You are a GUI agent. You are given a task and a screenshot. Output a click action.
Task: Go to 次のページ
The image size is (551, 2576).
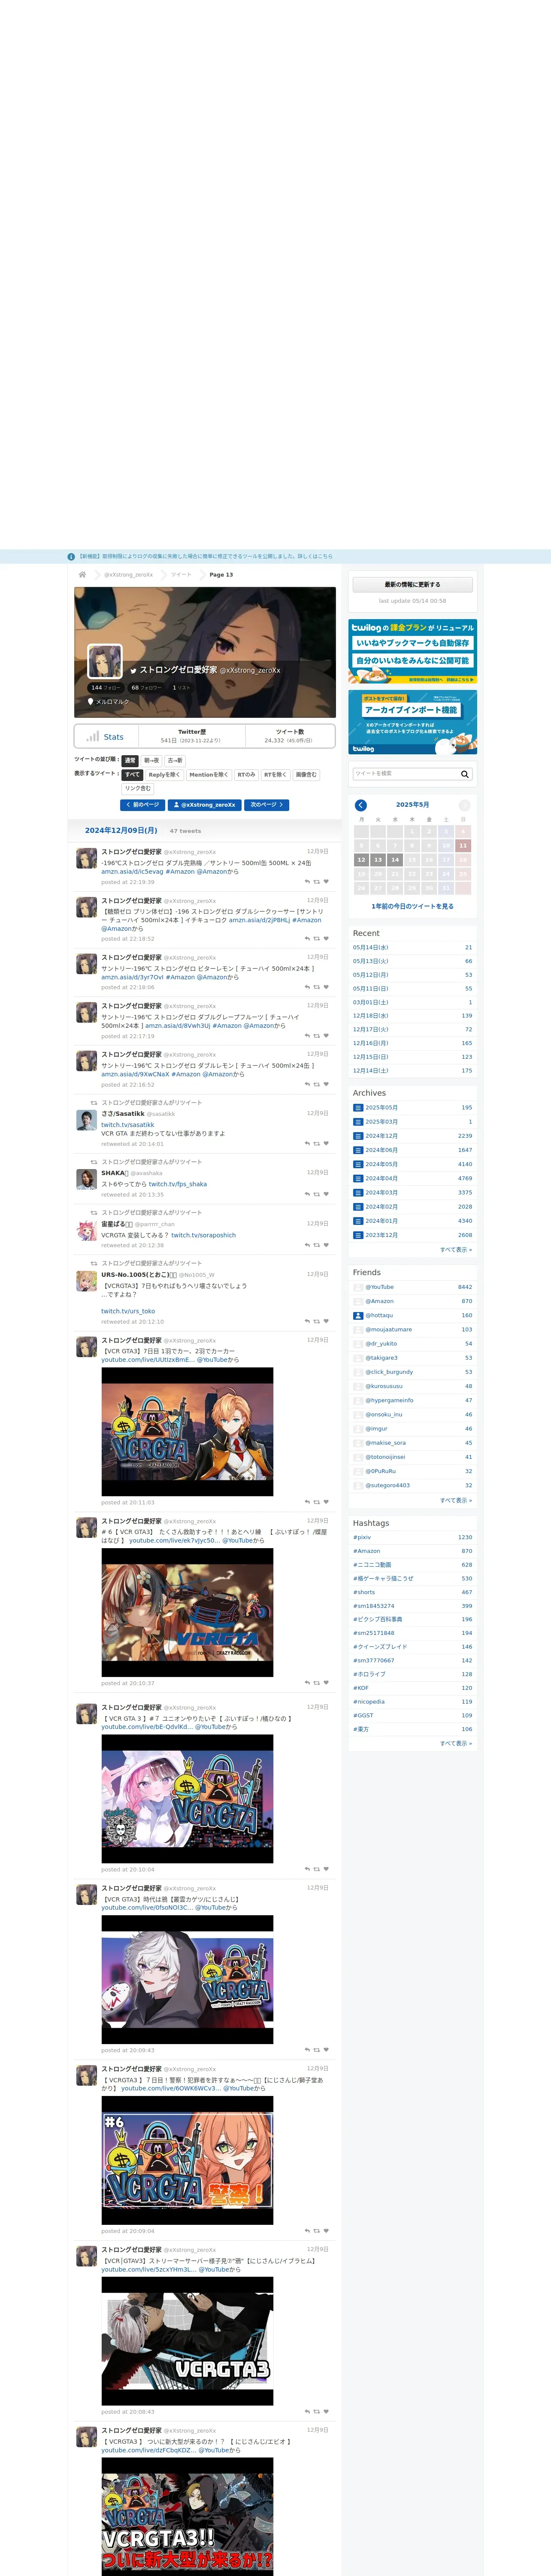point(267,805)
